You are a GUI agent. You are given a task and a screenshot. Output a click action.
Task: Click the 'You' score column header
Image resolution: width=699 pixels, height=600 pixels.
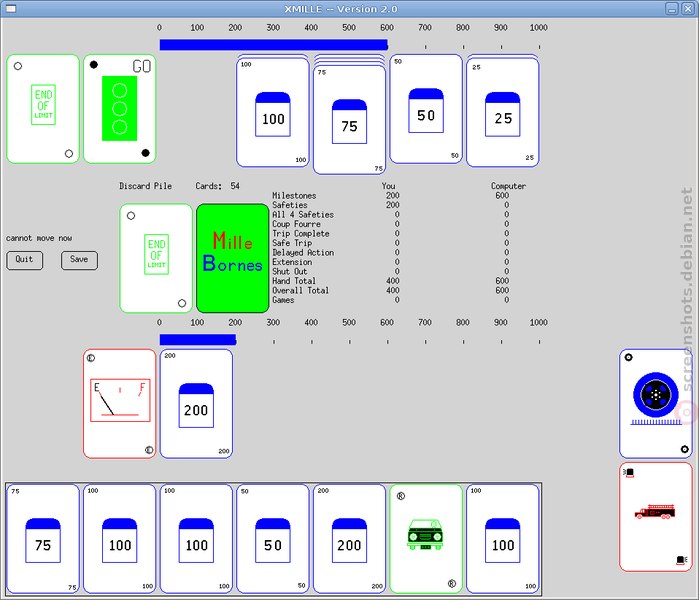click(x=388, y=186)
